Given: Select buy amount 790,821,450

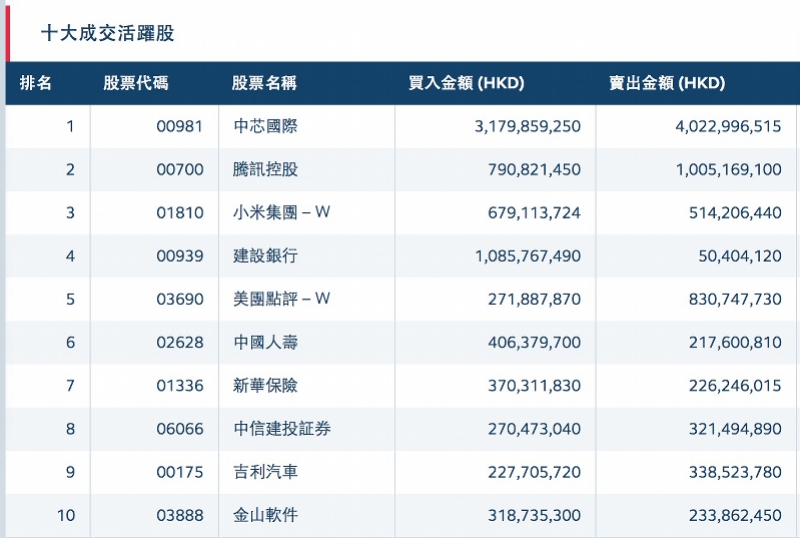Looking at the screenshot, I should click(x=534, y=170).
